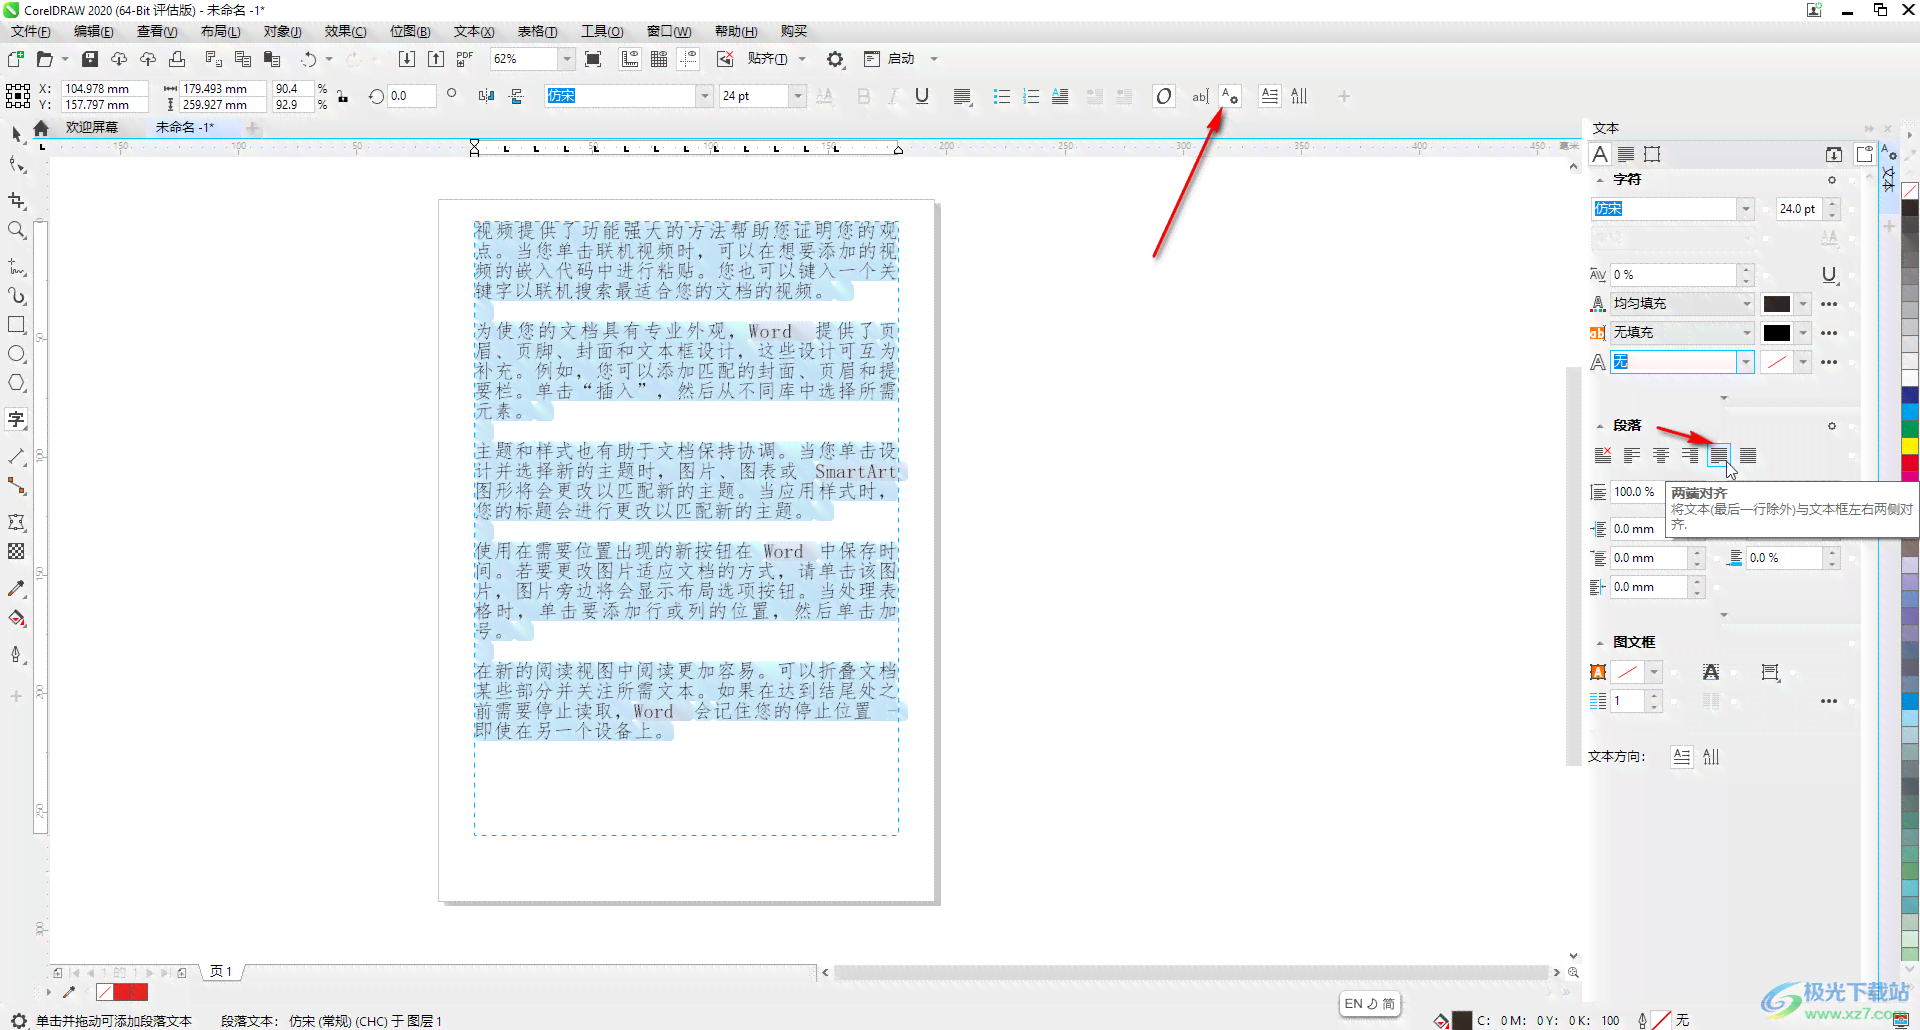1920x1030 pixels.
Task: Click the Import icon
Action: (x=407, y=59)
